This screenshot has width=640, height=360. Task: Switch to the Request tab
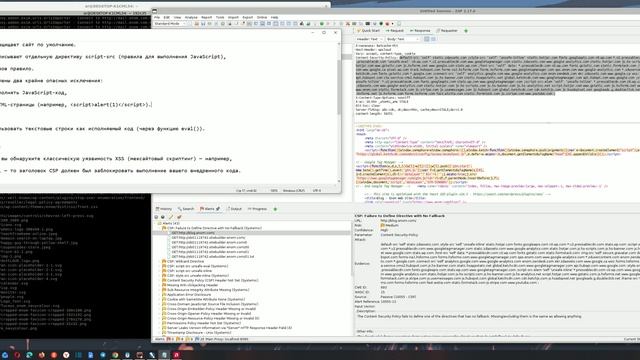pos(395,31)
